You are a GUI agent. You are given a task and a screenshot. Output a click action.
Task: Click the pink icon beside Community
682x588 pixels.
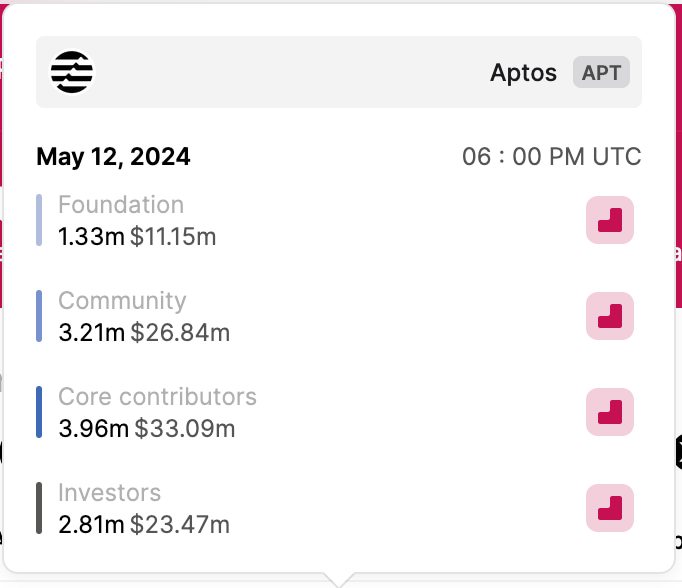click(609, 316)
